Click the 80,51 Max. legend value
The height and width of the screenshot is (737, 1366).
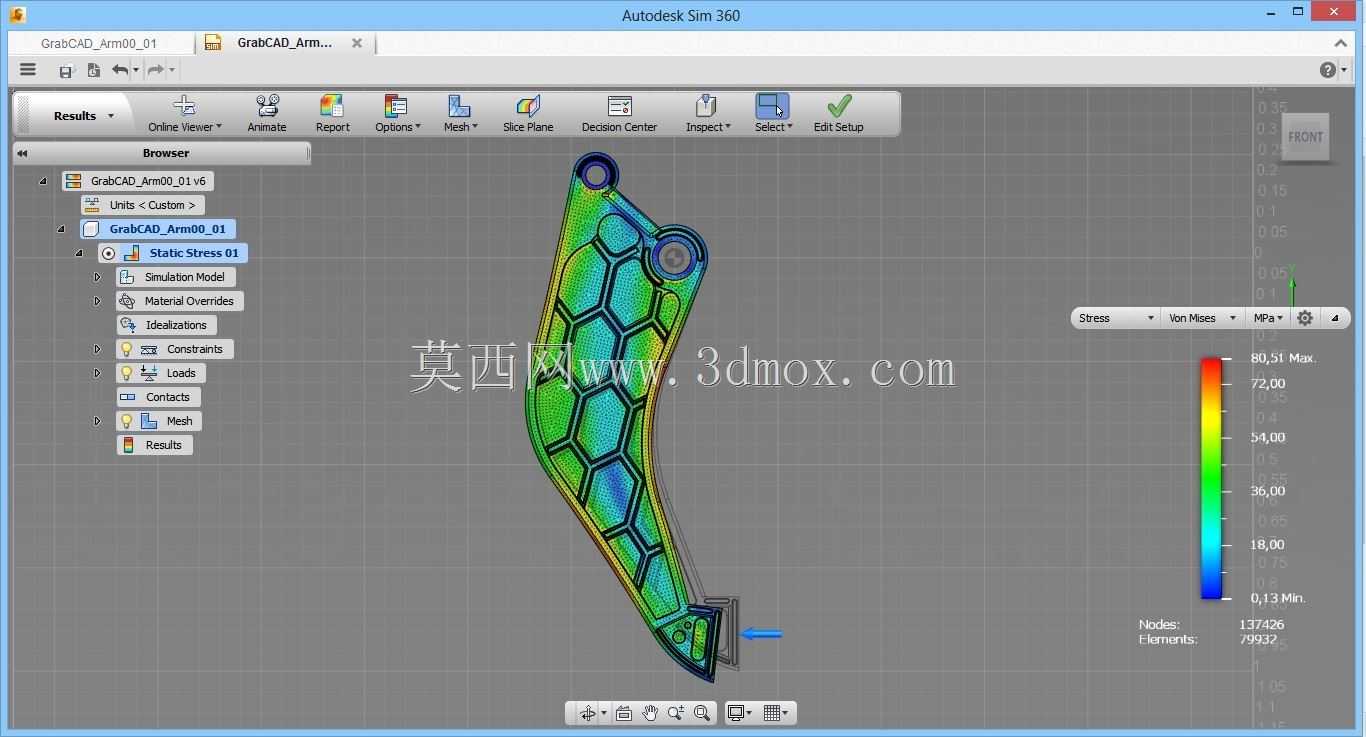pyautogui.click(x=1283, y=358)
